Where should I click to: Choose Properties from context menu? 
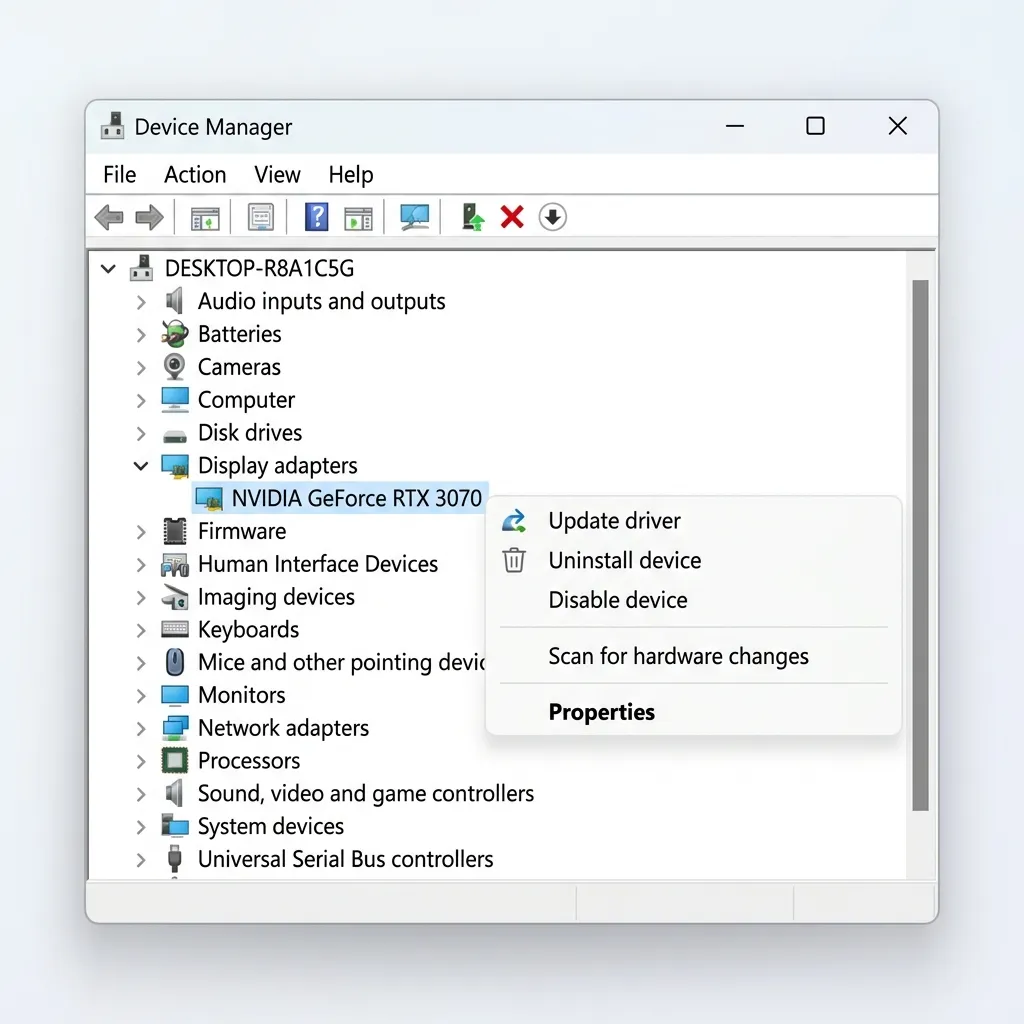coord(694,712)
